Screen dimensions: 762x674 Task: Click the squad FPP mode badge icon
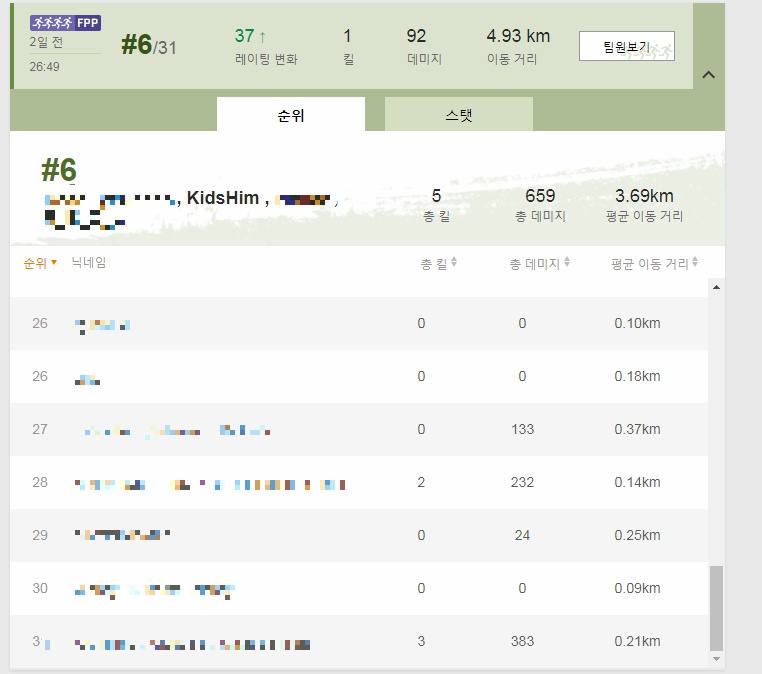coord(66,22)
